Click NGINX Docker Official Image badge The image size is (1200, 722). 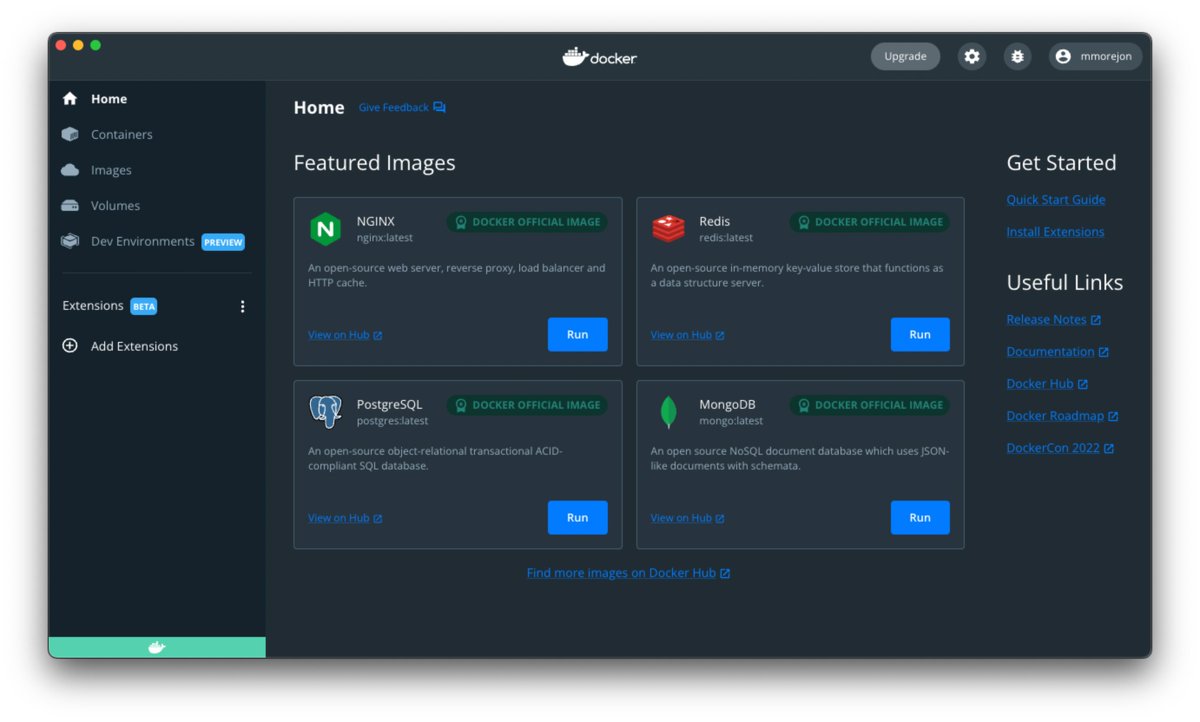click(x=527, y=222)
